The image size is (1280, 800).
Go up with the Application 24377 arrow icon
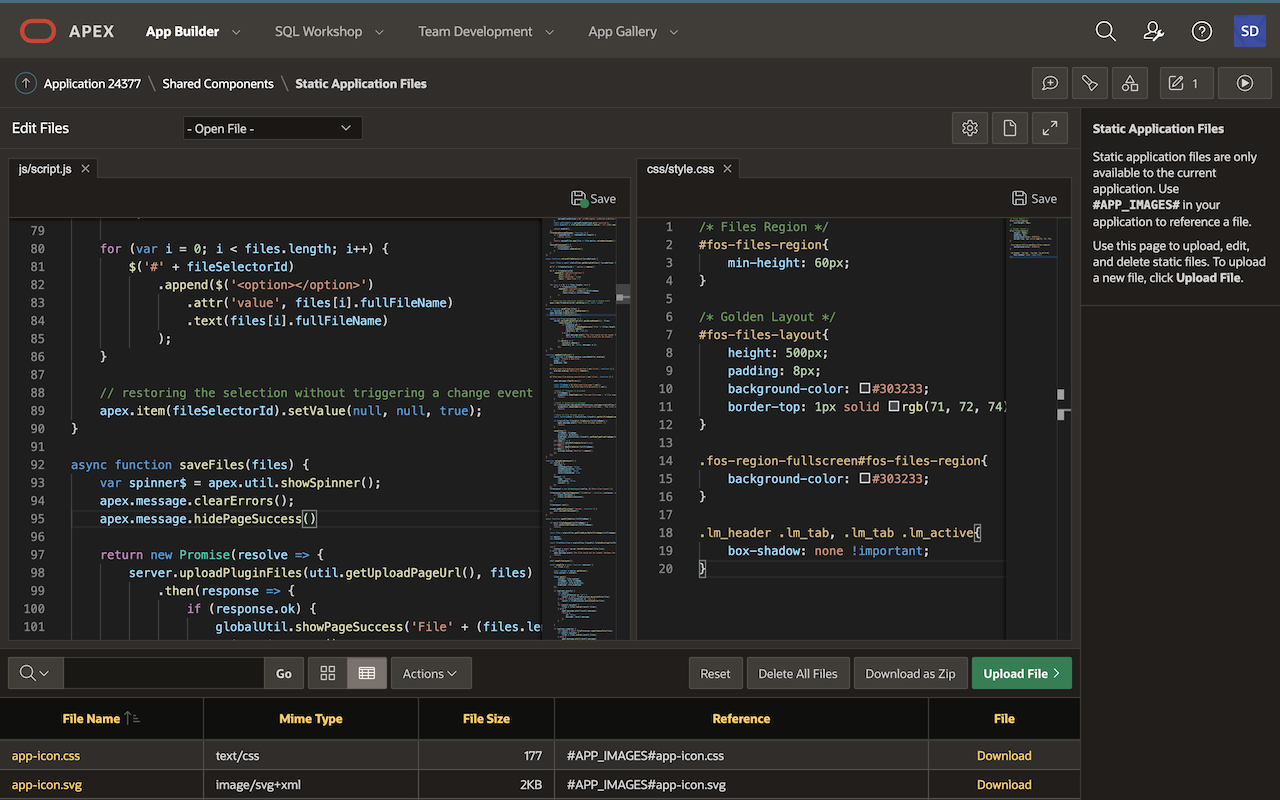coord(26,84)
